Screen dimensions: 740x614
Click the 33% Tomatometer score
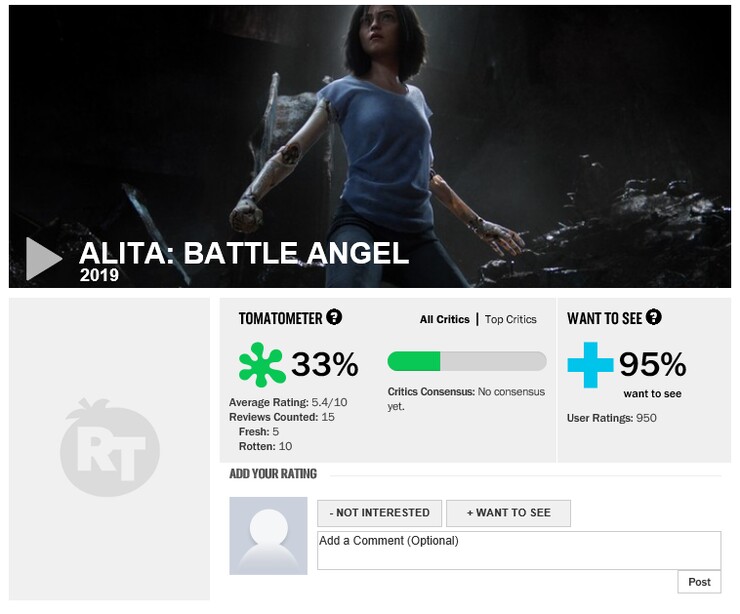coord(324,365)
